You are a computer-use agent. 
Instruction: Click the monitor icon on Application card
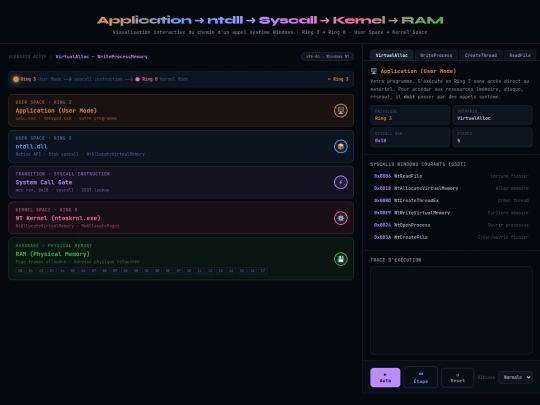pyautogui.click(x=341, y=111)
